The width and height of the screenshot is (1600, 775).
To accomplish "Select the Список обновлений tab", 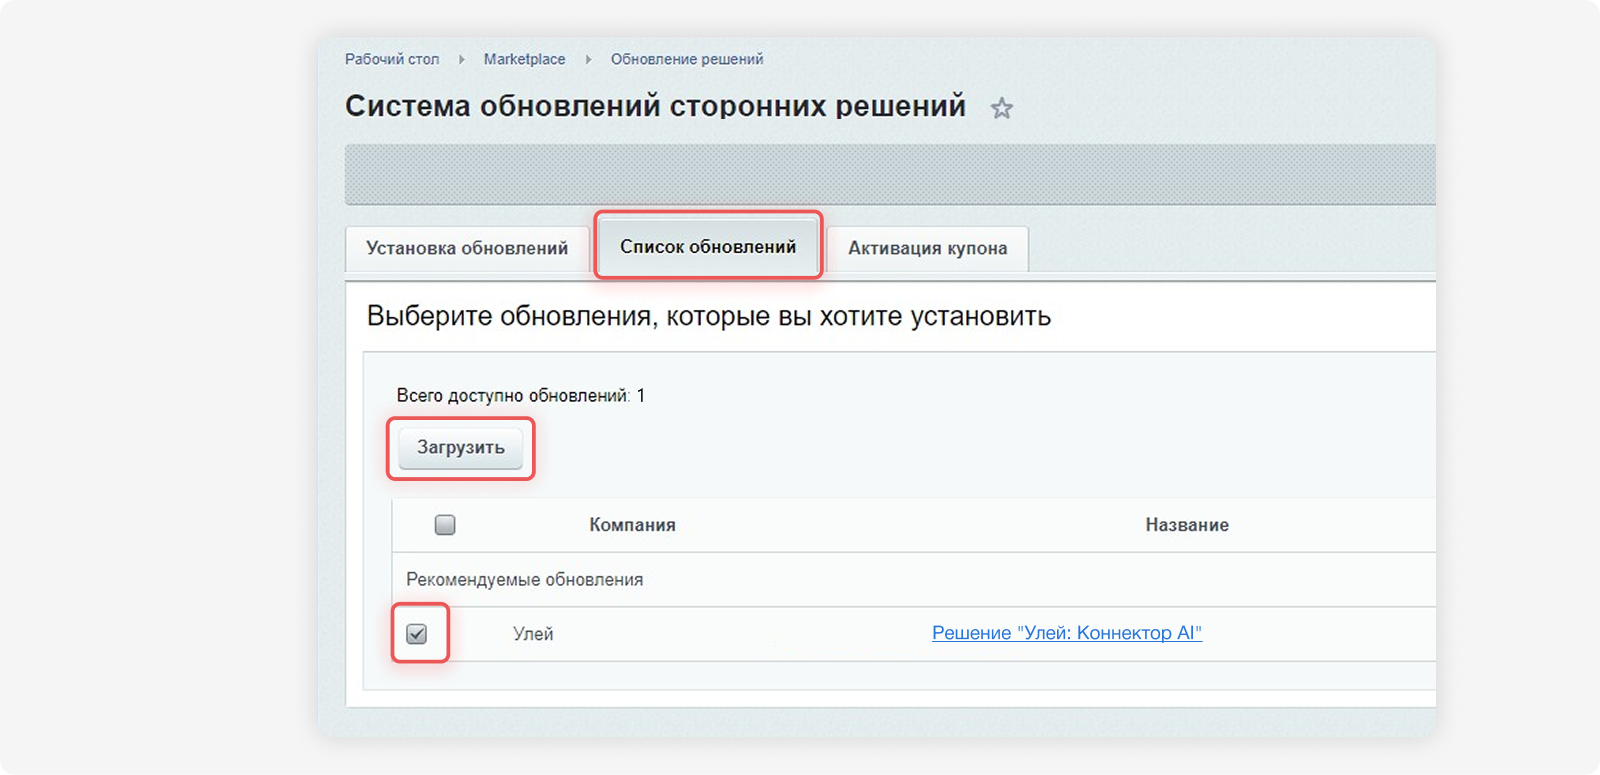I will click(x=708, y=246).
